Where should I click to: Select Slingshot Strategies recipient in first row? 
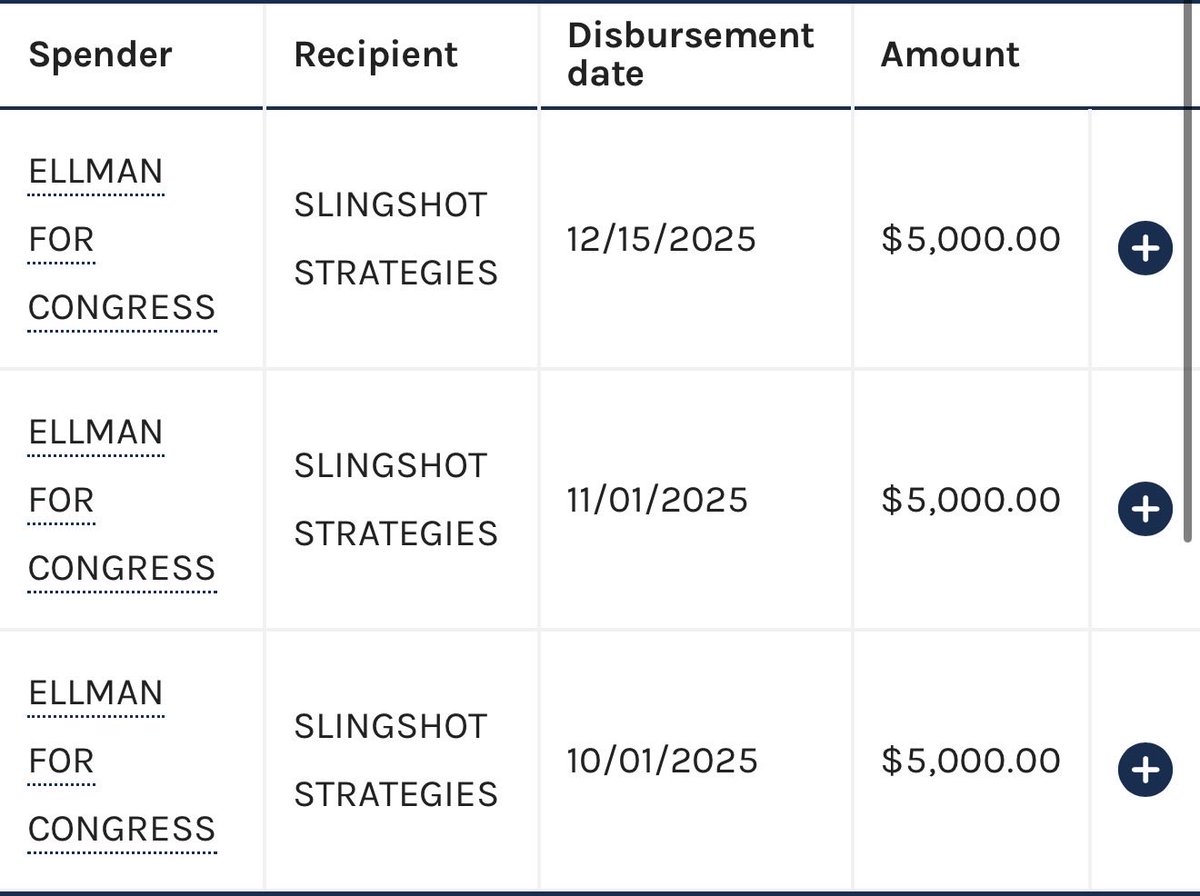pos(395,239)
